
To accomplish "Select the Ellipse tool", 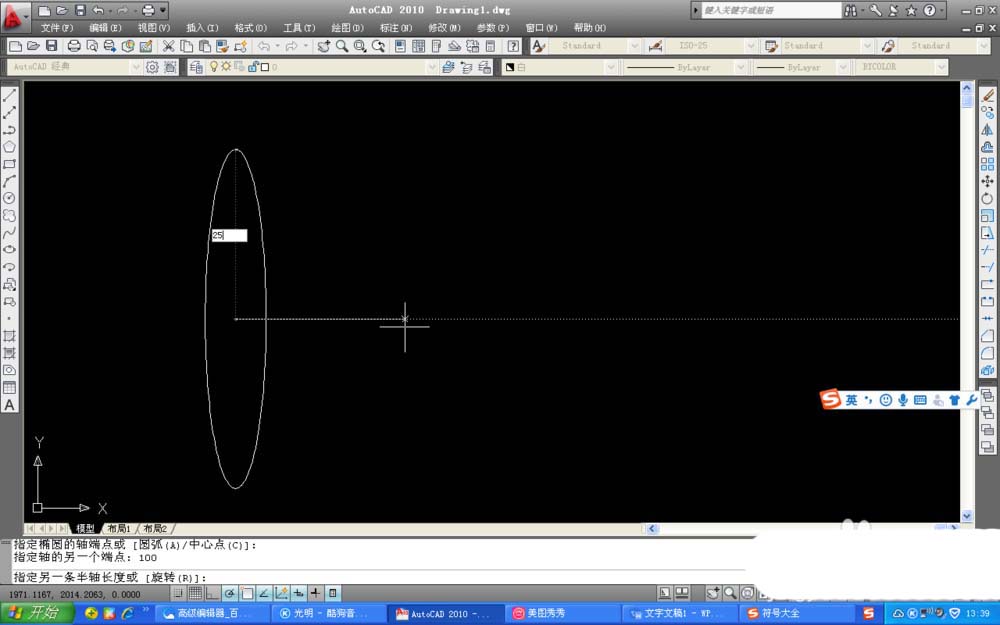I will click(10, 250).
